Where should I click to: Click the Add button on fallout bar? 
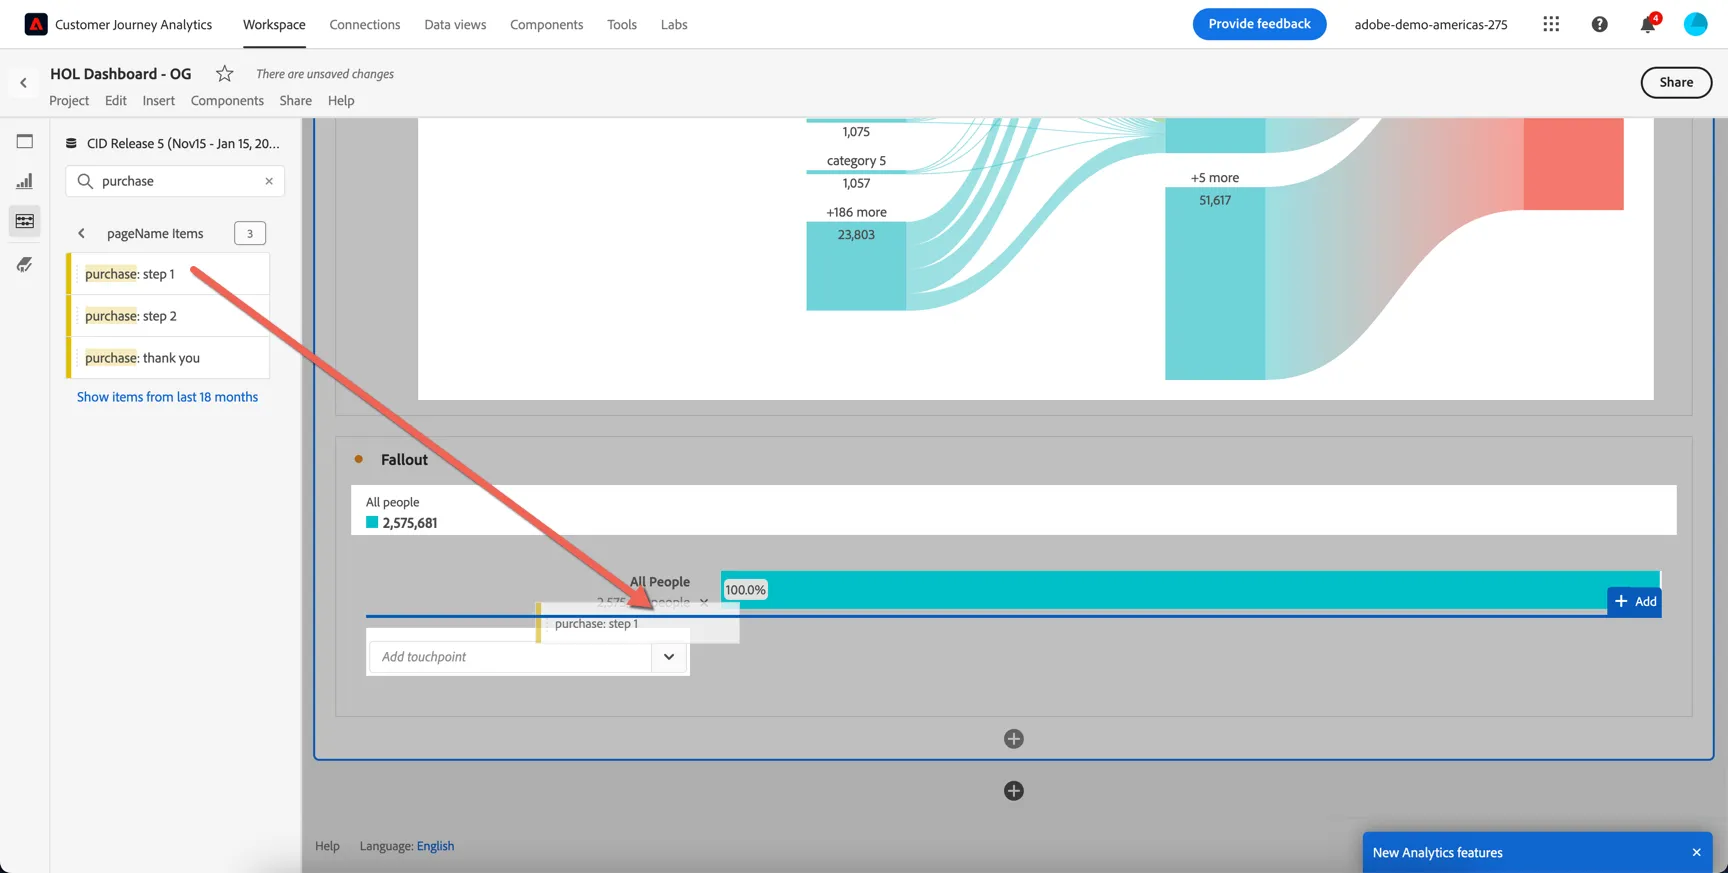[x=1635, y=601]
